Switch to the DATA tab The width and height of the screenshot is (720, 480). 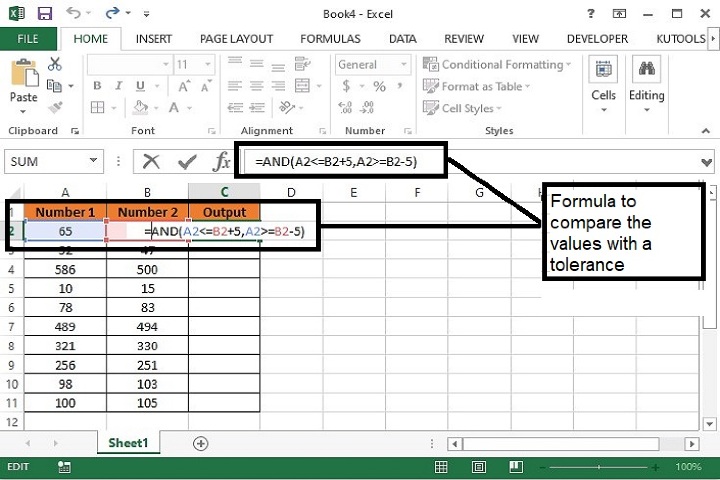point(403,39)
